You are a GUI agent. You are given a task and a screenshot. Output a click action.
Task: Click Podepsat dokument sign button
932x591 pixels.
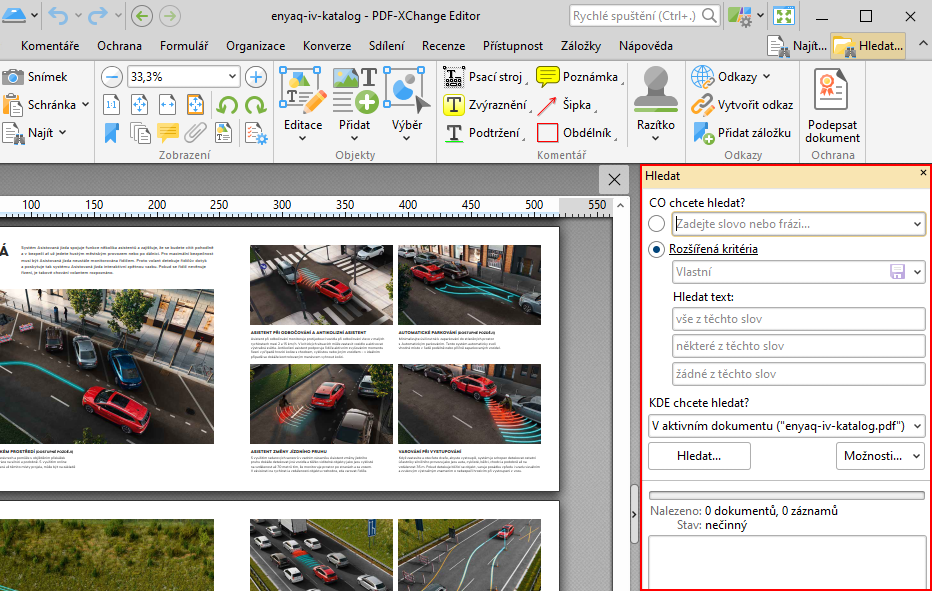833,106
